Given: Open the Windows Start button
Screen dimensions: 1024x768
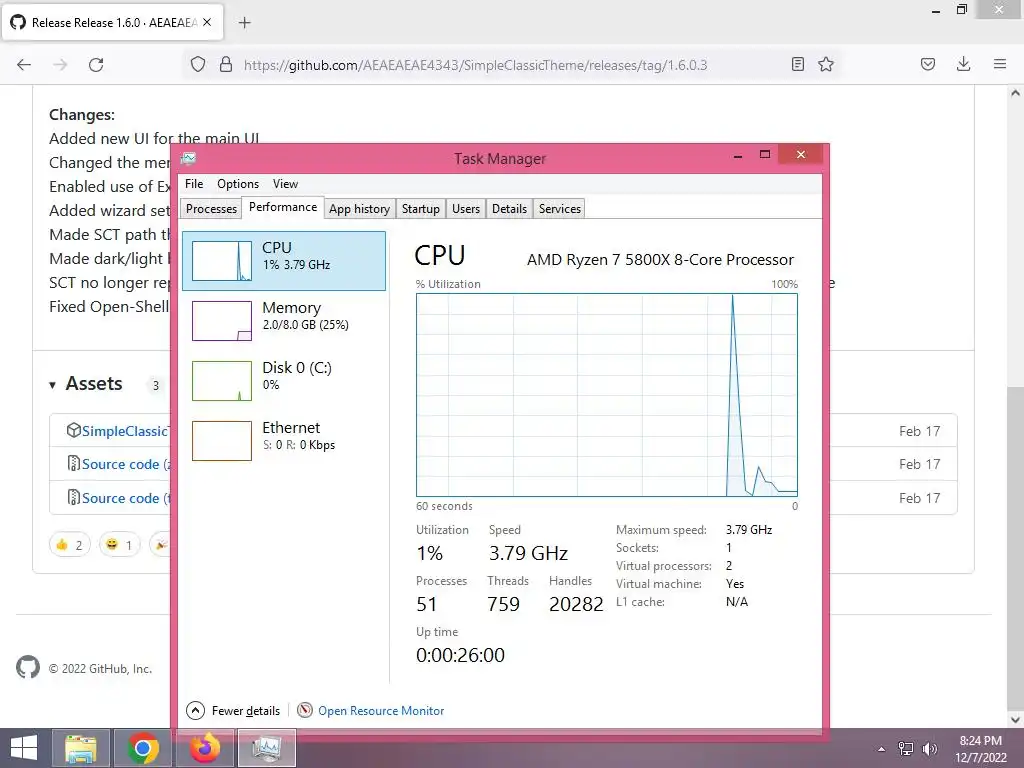Looking at the screenshot, I should point(24,748).
